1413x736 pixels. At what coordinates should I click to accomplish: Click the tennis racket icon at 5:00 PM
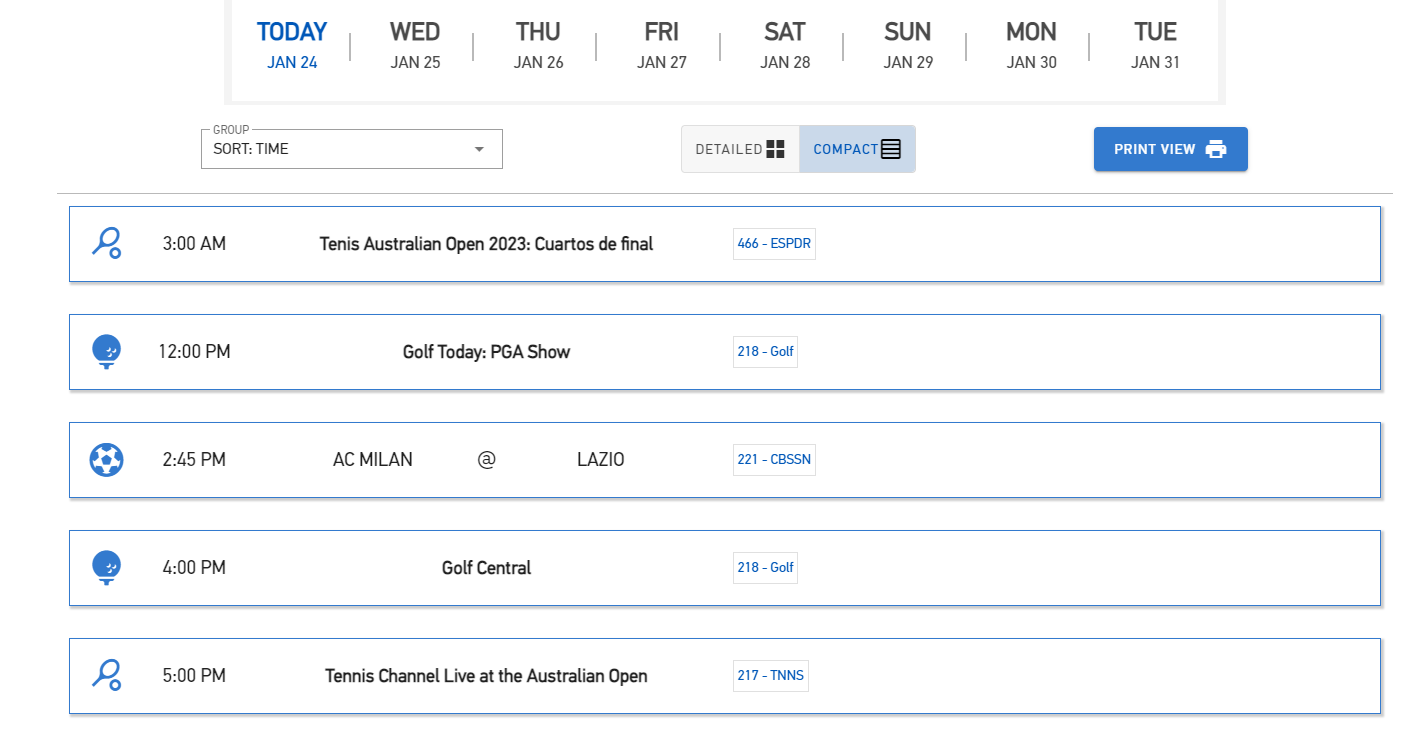(x=106, y=675)
